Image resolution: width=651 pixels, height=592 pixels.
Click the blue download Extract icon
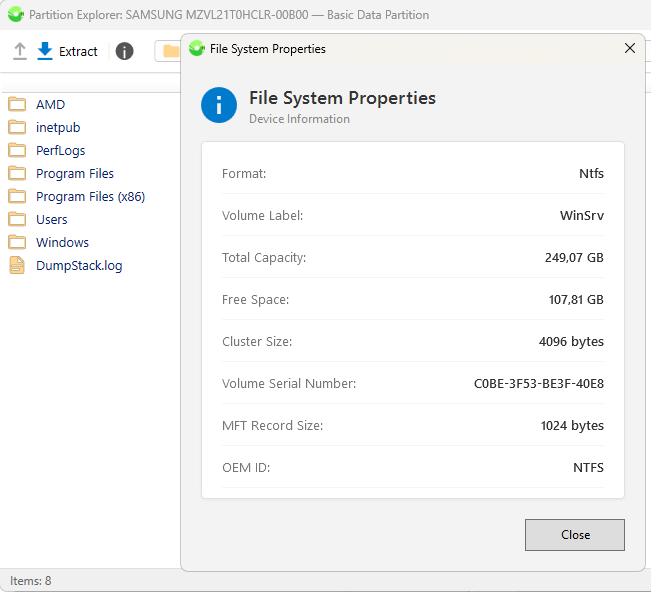pyautogui.click(x=45, y=51)
